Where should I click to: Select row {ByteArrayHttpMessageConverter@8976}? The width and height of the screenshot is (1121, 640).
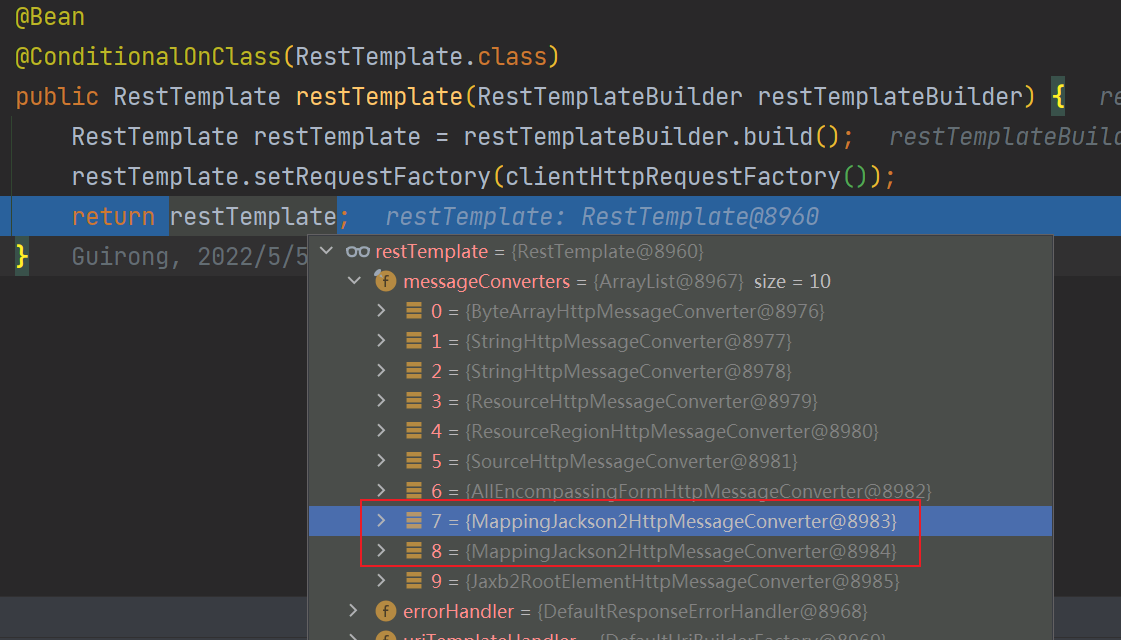point(680,311)
